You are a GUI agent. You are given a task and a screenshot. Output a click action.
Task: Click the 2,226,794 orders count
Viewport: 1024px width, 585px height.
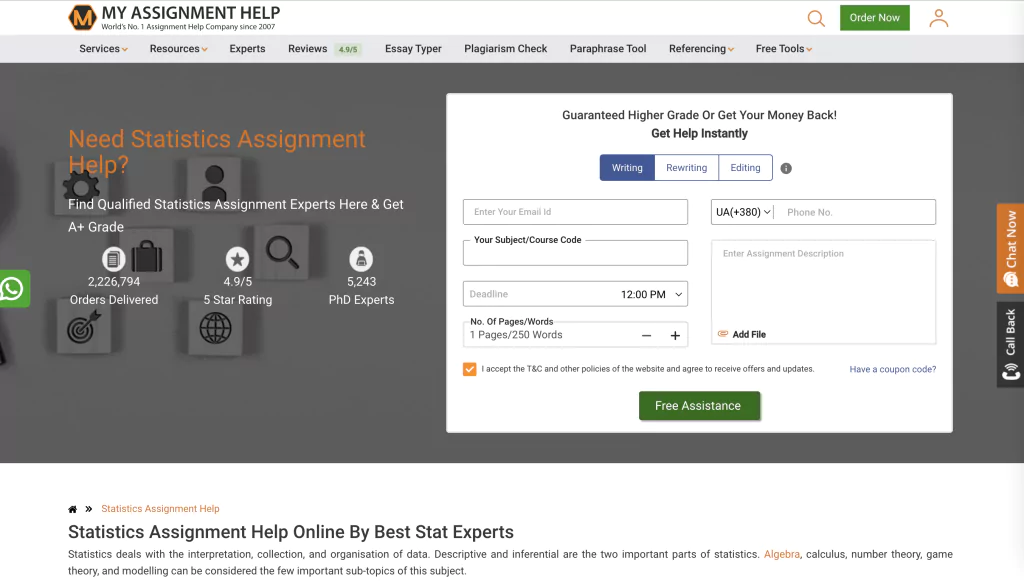pyautogui.click(x=114, y=282)
